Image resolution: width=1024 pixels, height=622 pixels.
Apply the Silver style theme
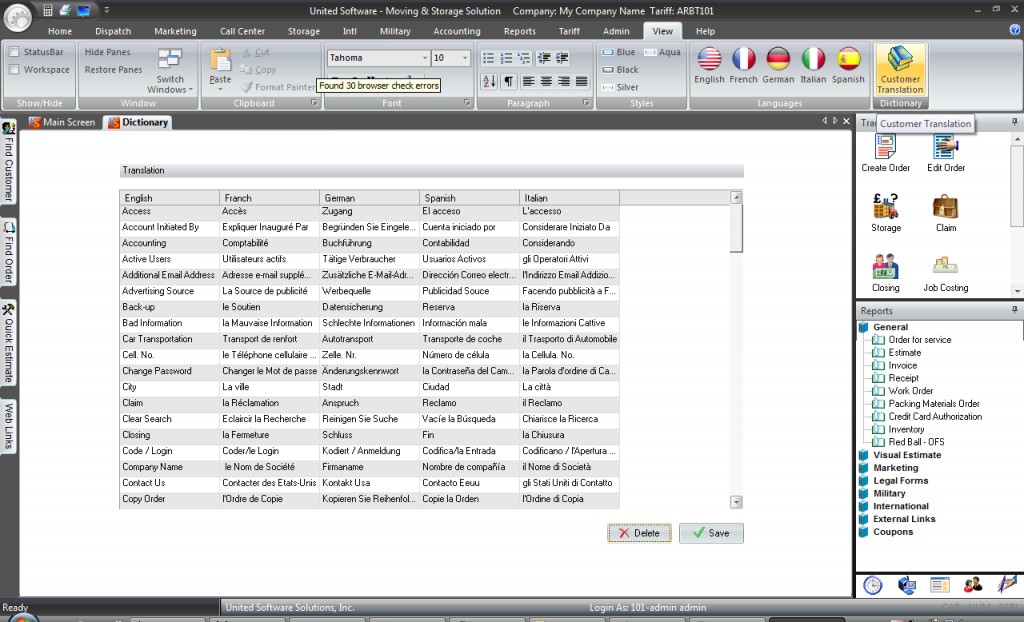click(x=620, y=87)
